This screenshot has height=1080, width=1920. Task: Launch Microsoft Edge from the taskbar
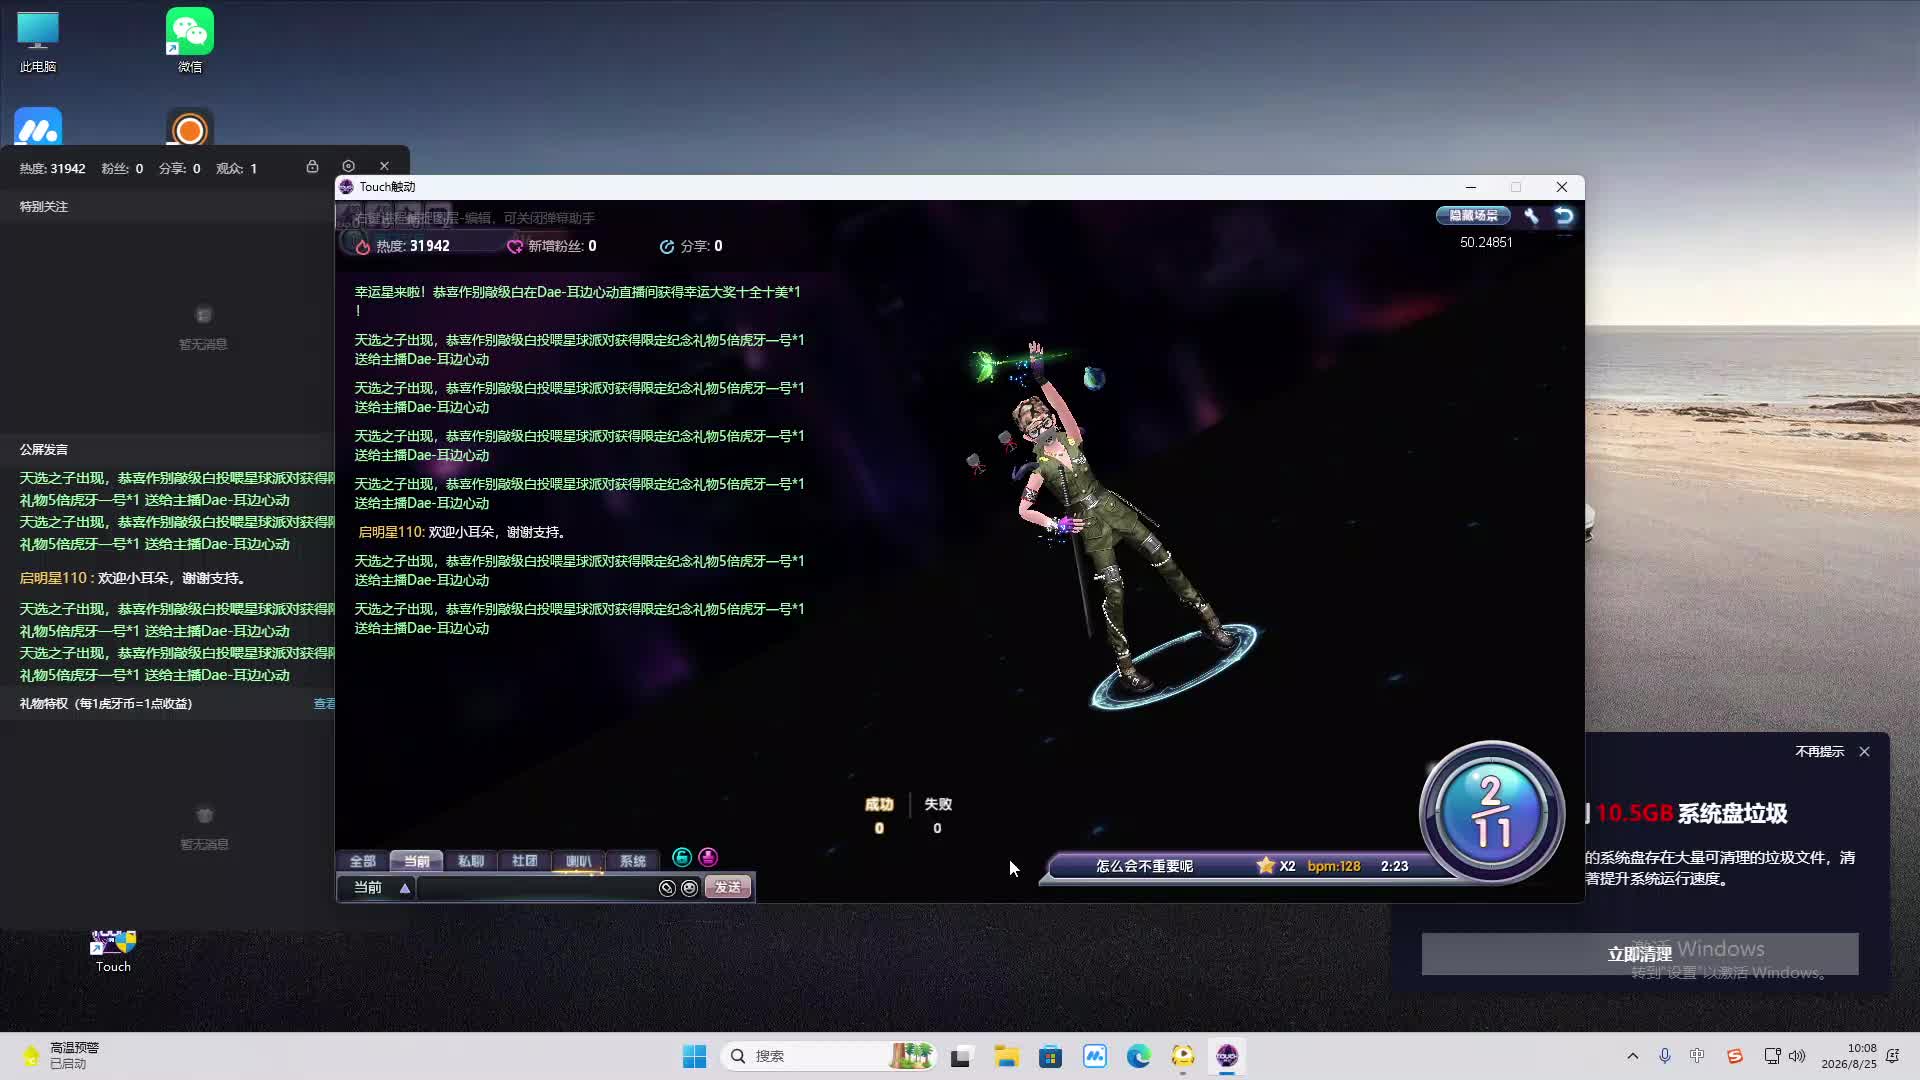1138,1056
